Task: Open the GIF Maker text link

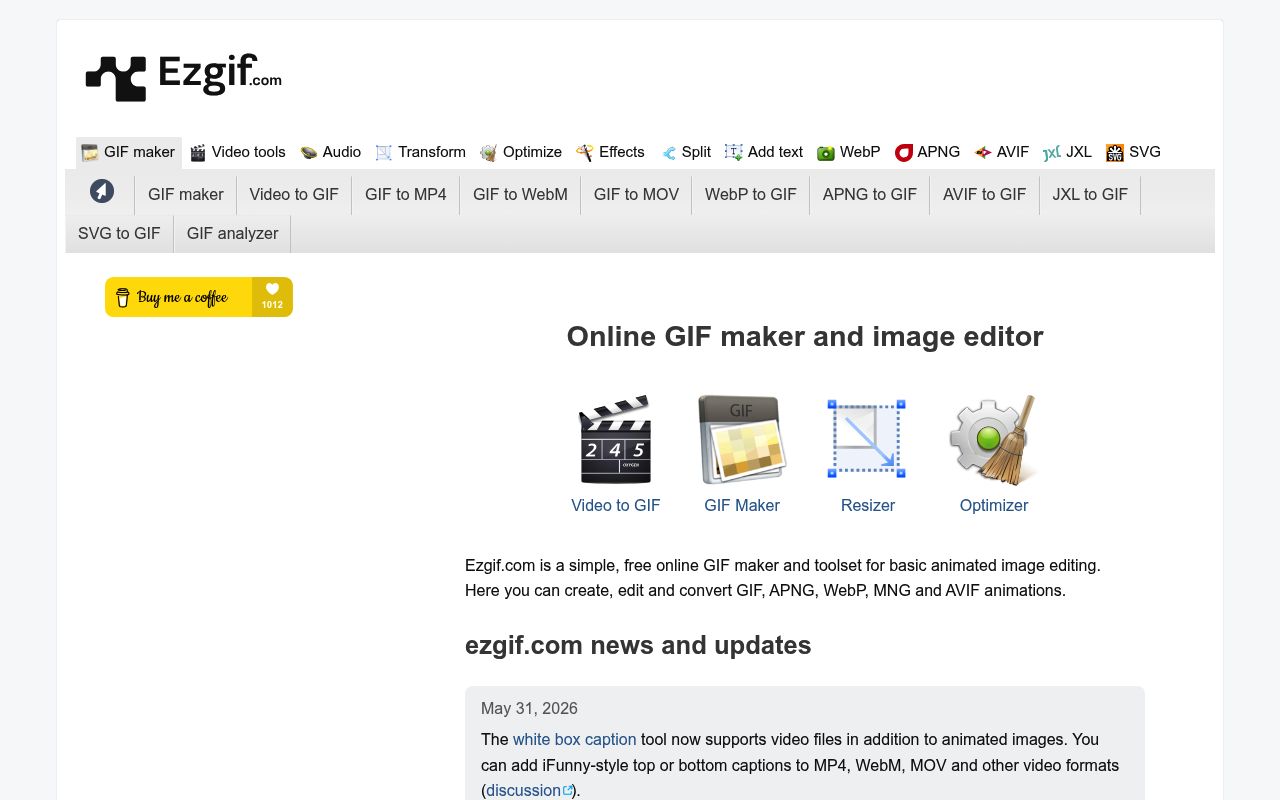Action: pos(742,505)
